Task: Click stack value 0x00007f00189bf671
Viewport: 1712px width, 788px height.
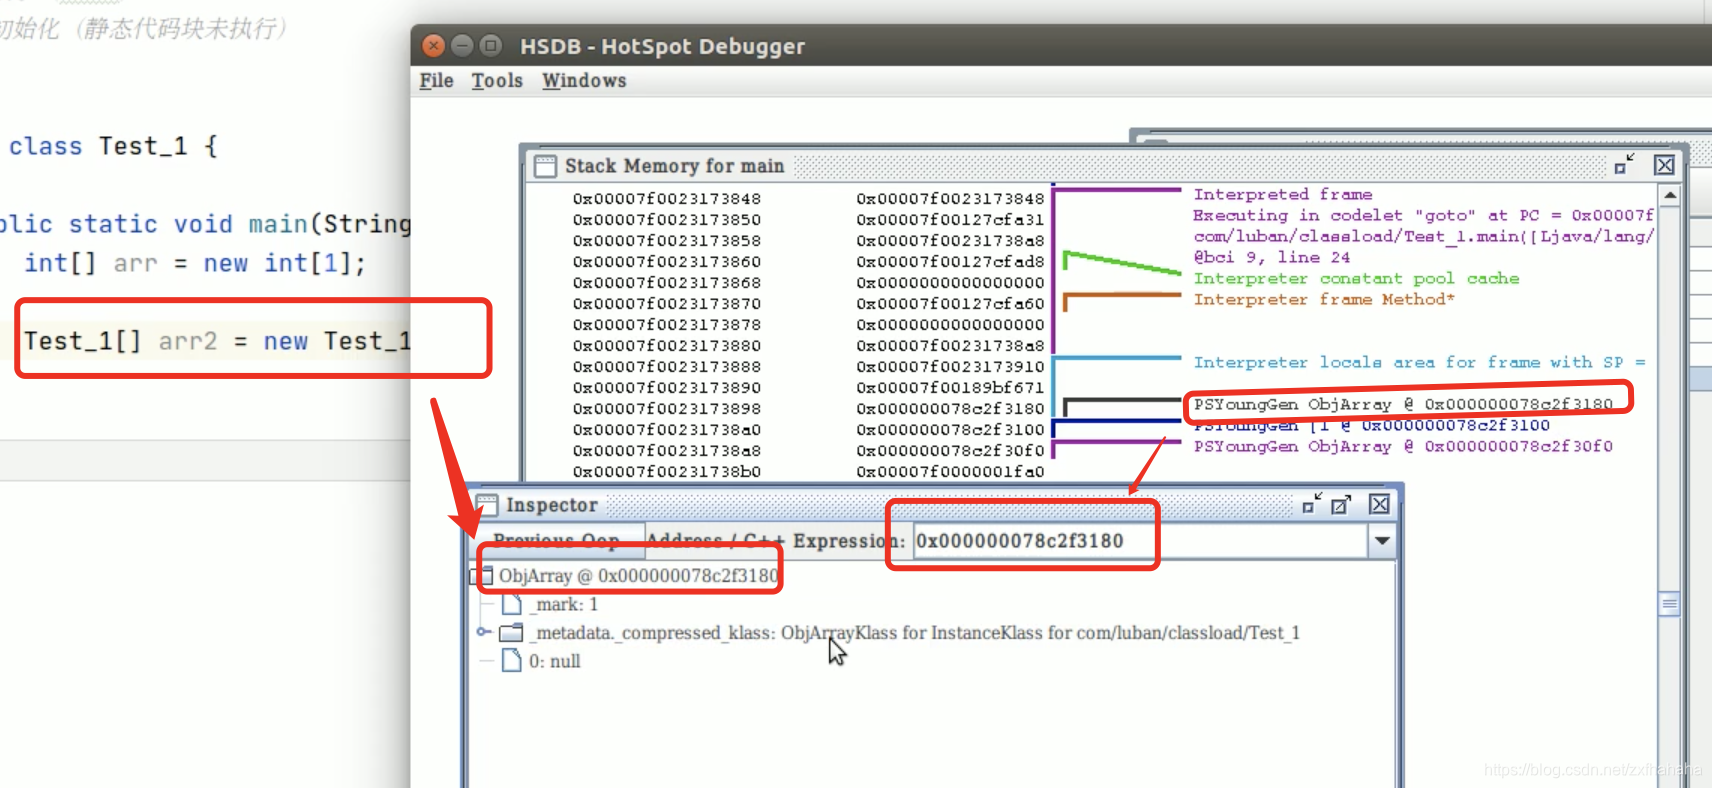Action: [950, 388]
